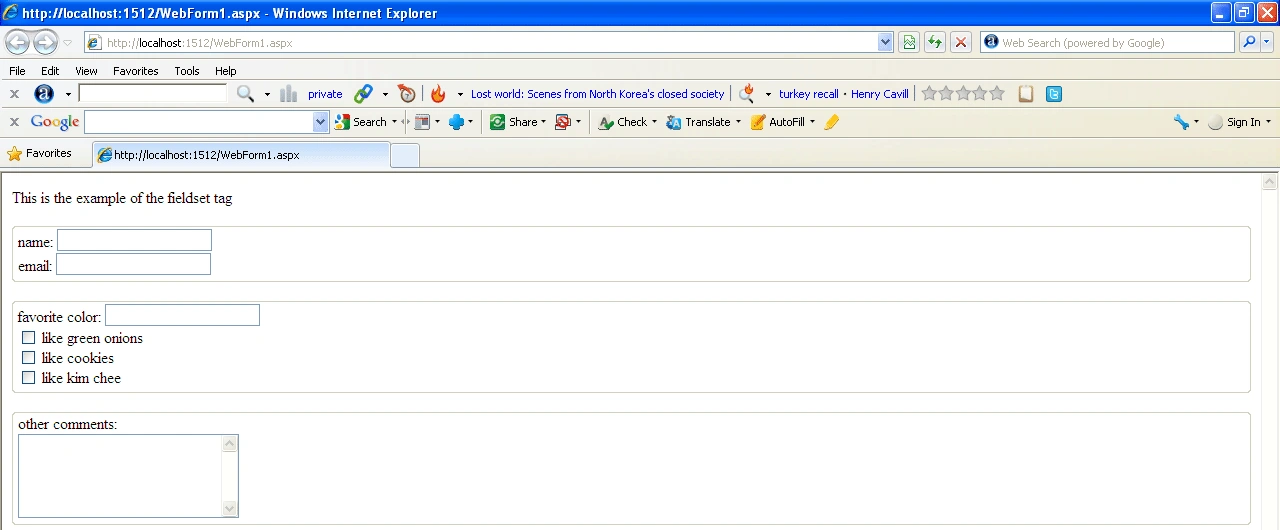Click the Share button
Screen dimensions: 1280x530
(513, 122)
